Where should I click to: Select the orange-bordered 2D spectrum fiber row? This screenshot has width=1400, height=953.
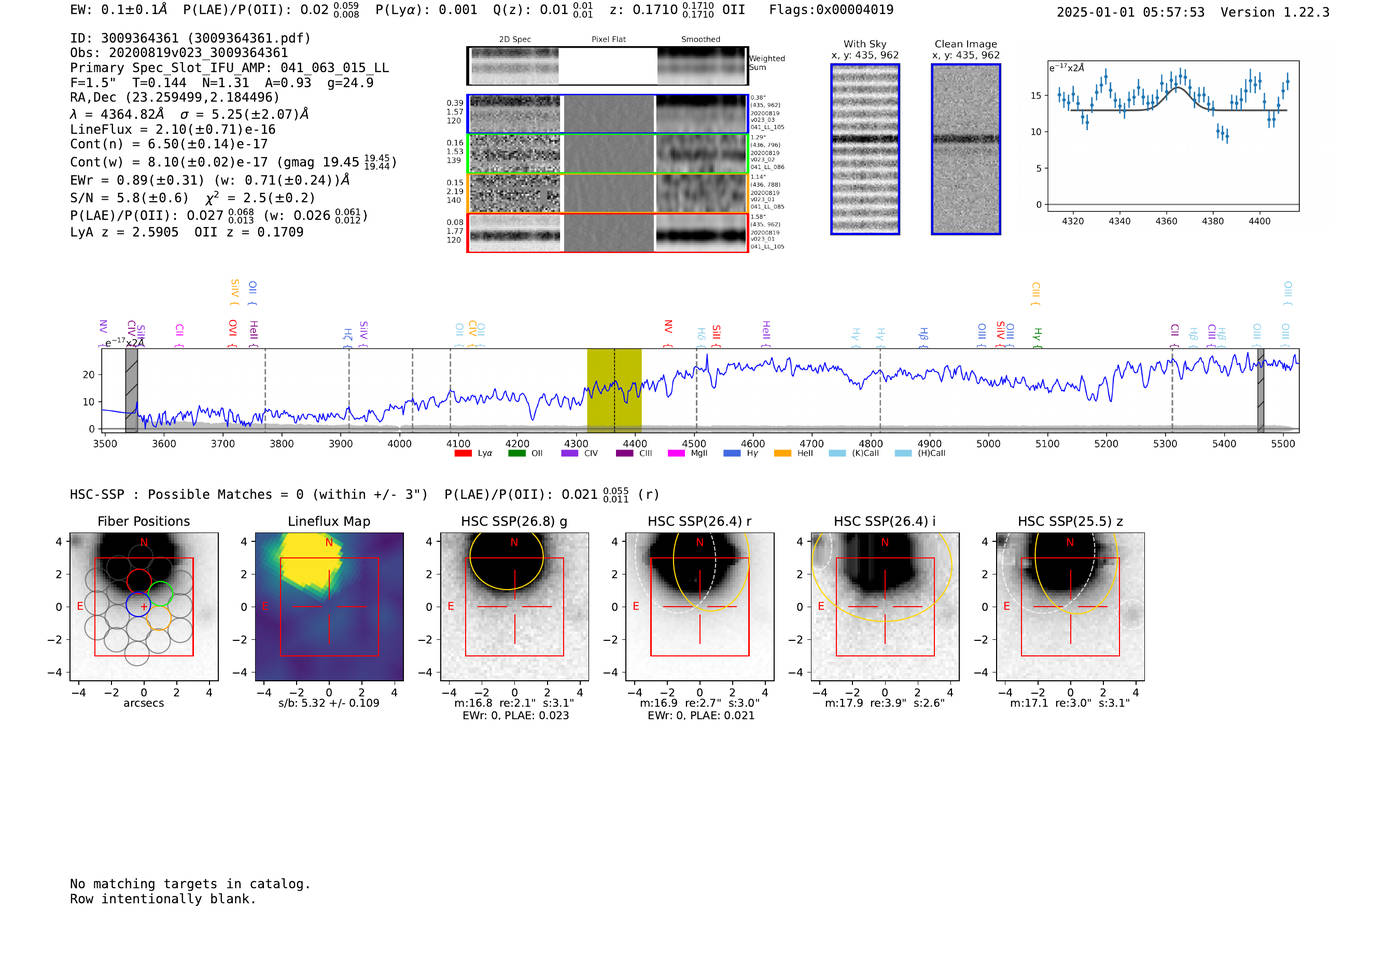607,193
